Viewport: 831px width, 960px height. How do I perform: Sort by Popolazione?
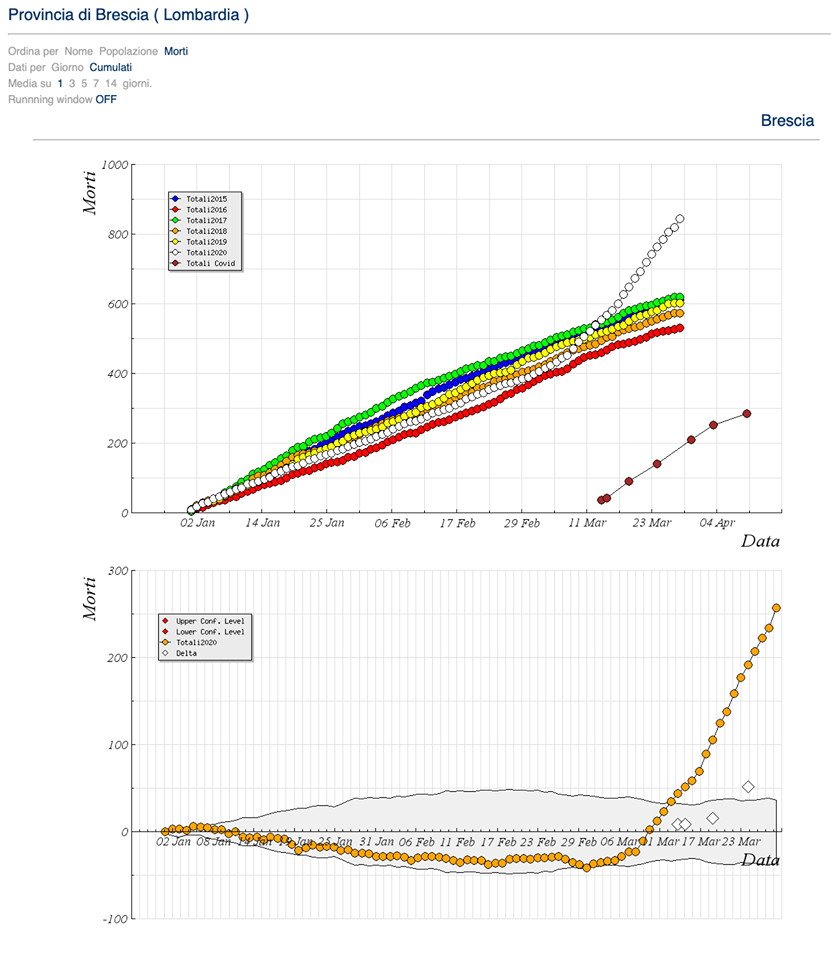pyautogui.click(x=128, y=51)
